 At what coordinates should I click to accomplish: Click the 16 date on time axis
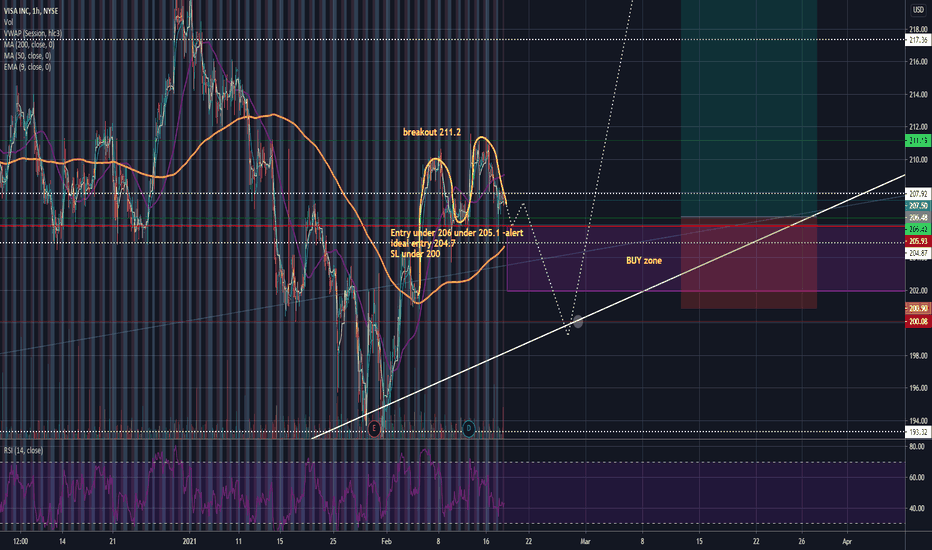tap(486, 542)
